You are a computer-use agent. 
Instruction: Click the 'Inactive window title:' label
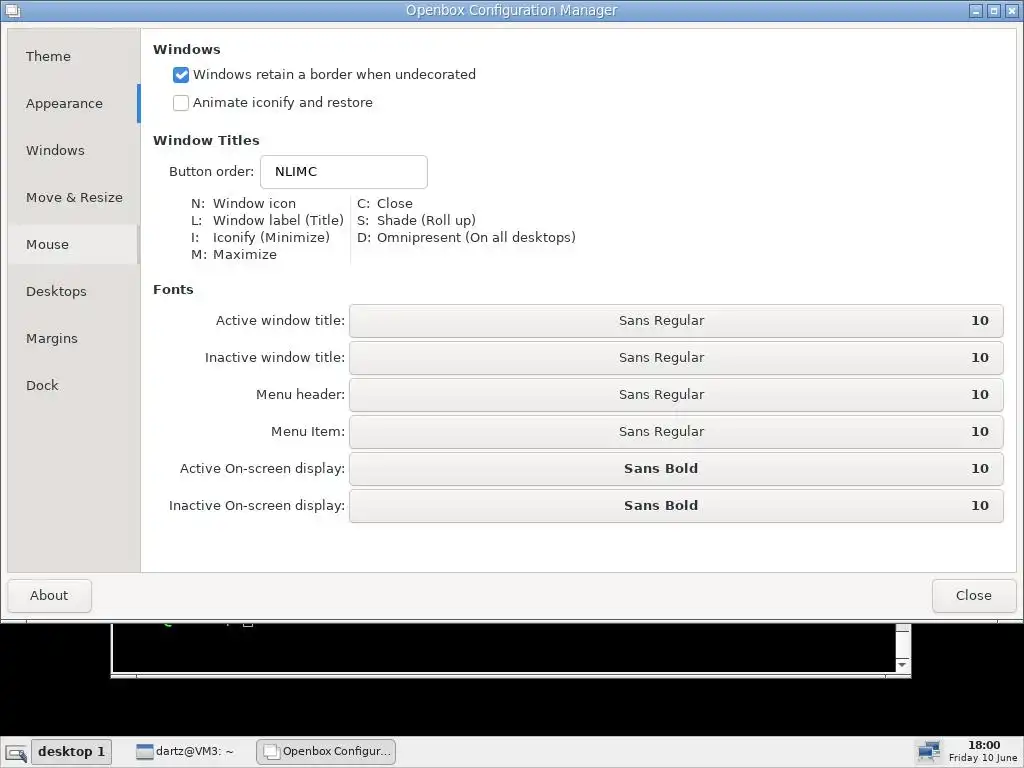click(x=275, y=358)
